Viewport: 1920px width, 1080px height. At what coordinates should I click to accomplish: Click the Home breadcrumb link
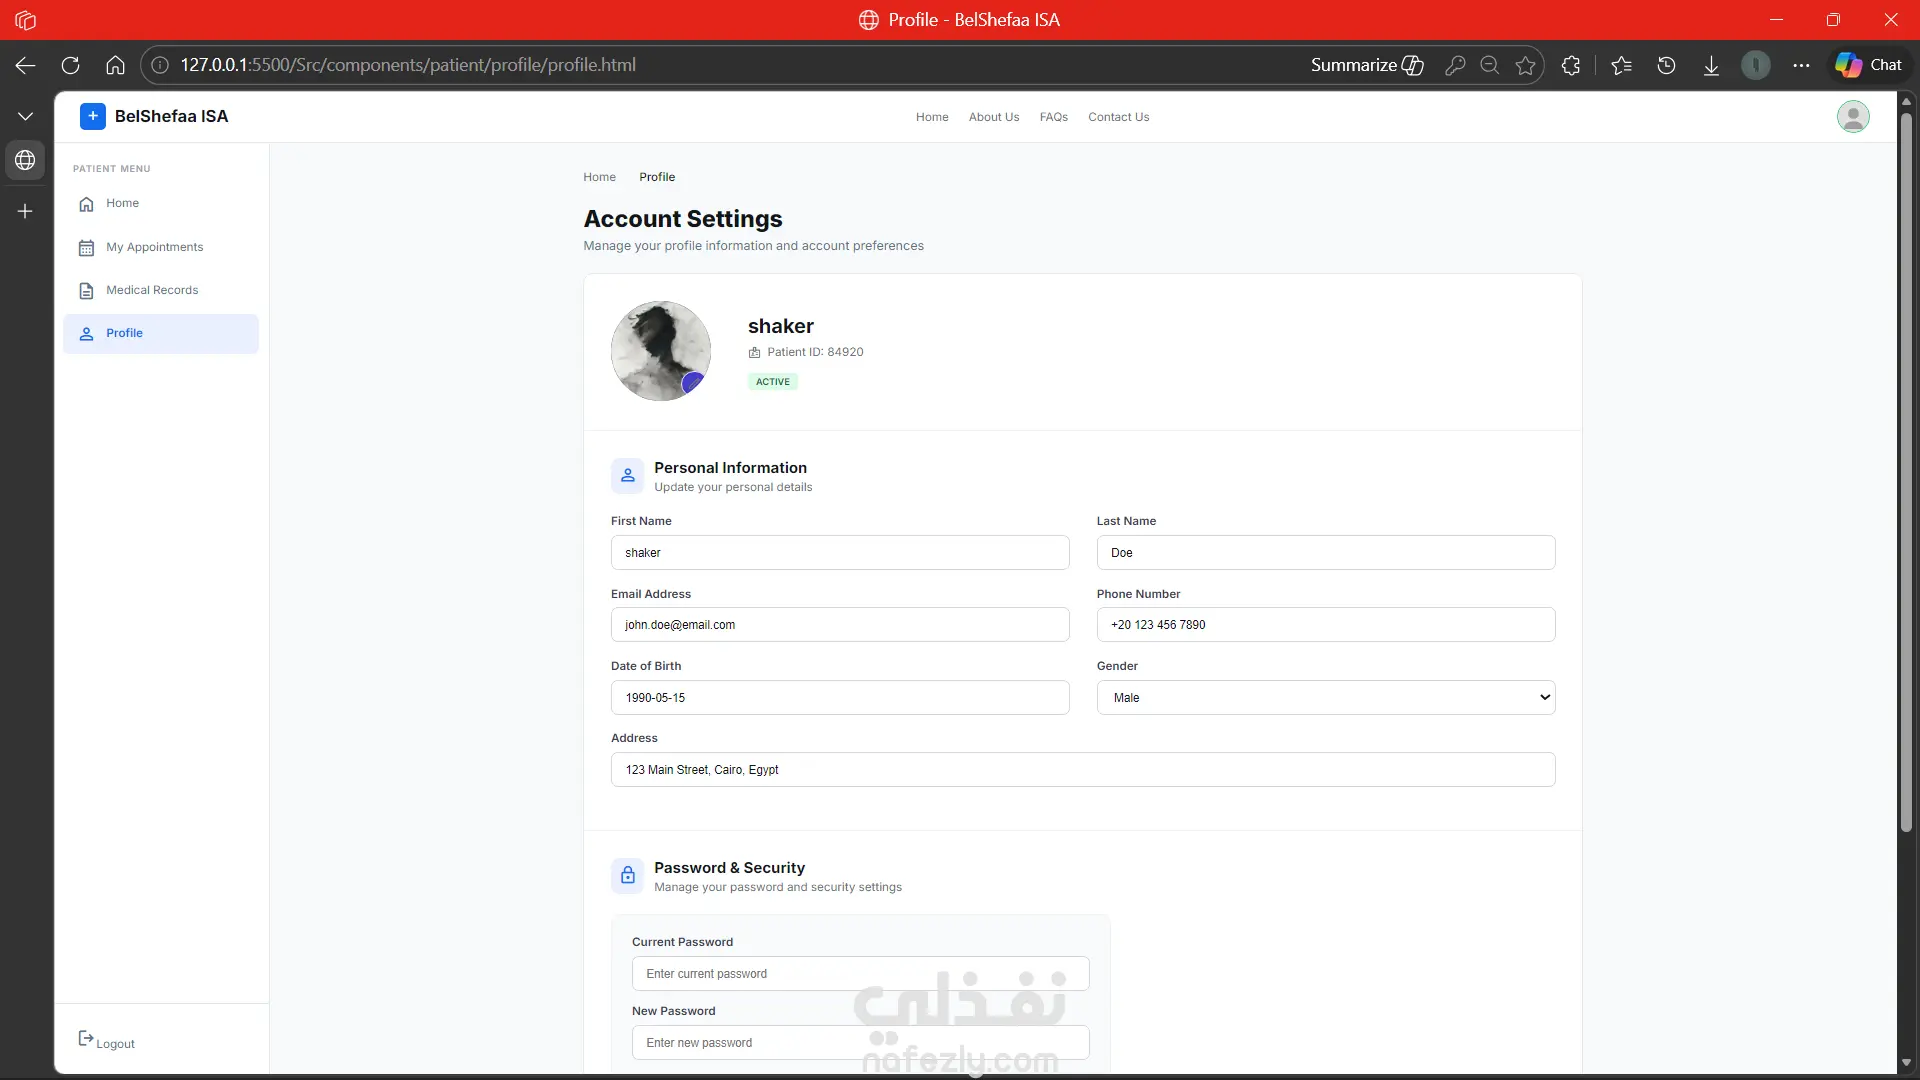click(599, 177)
